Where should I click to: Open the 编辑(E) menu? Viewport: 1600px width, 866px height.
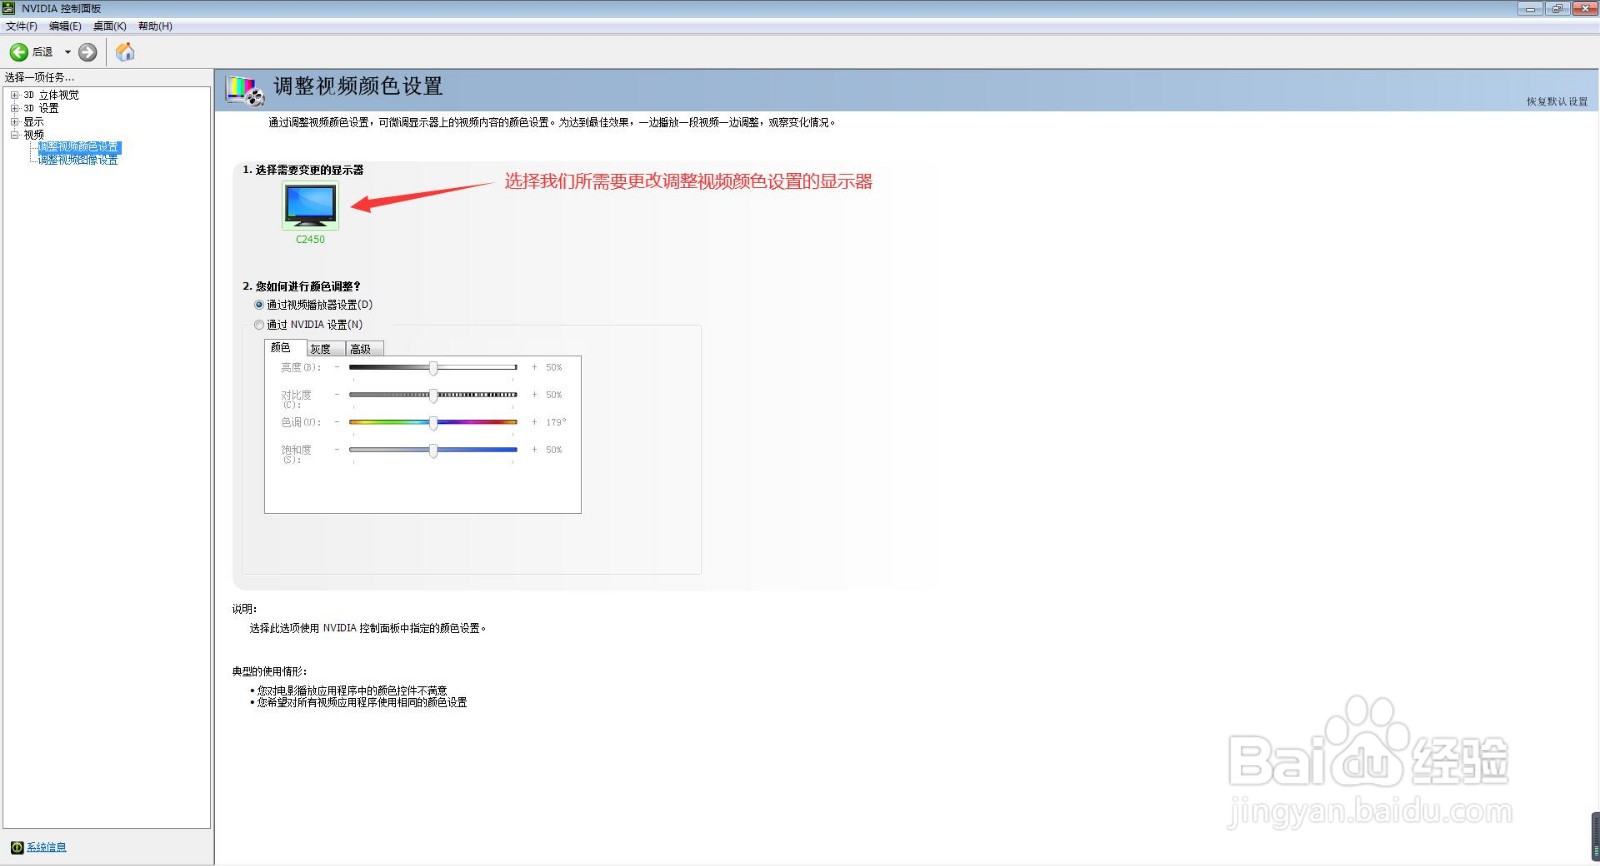click(65, 26)
